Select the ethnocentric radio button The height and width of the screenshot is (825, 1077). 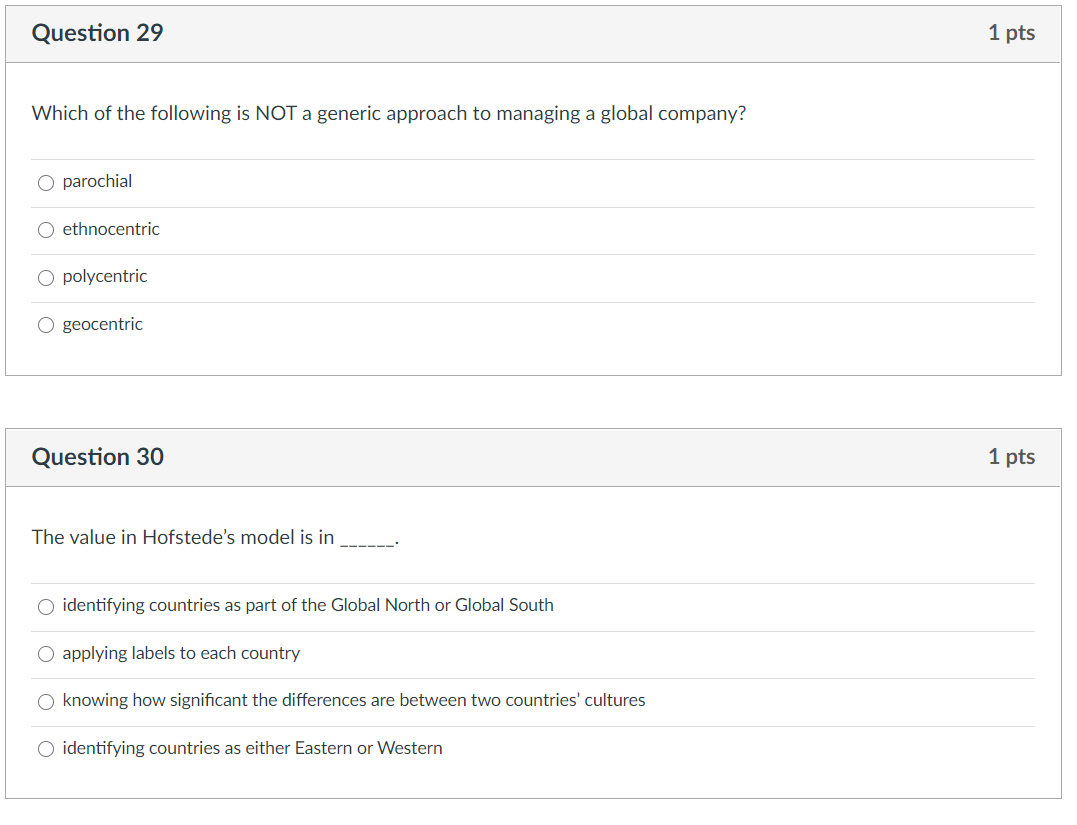click(x=46, y=230)
